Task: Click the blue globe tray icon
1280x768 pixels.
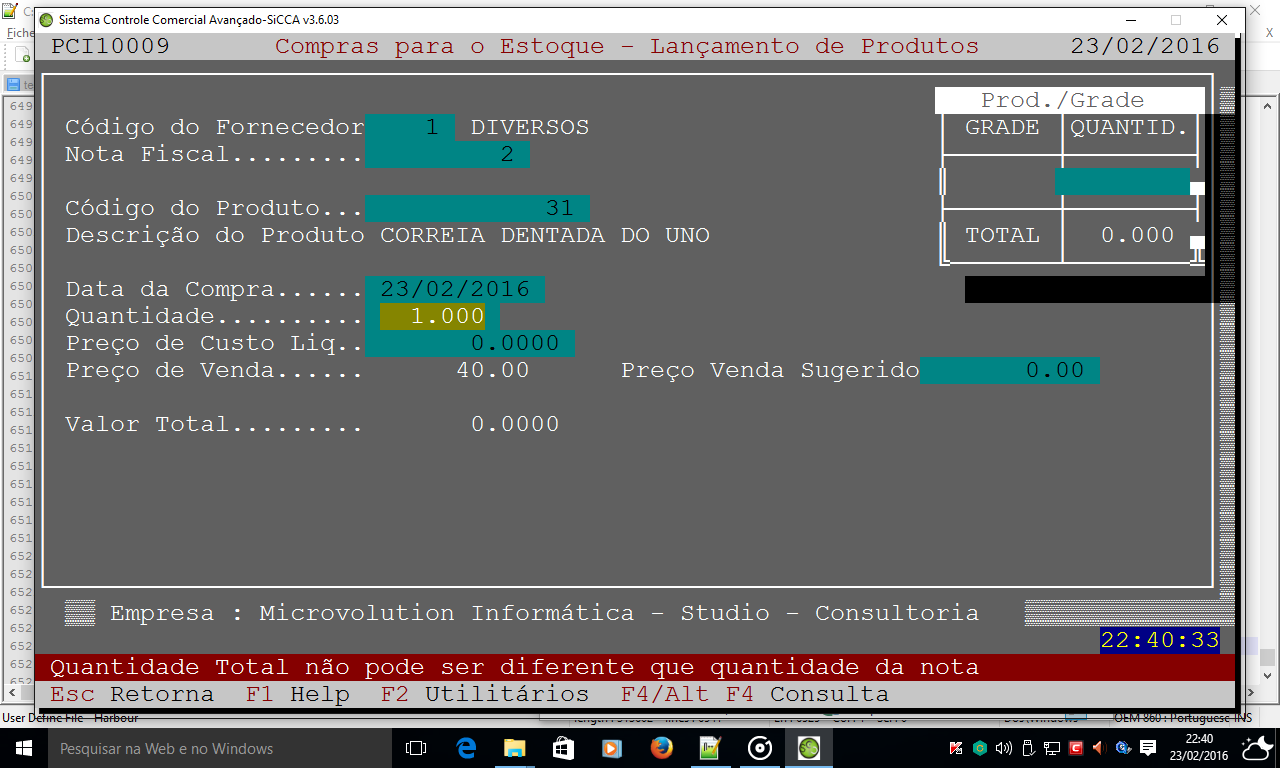Action: (x=1124, y=748)
